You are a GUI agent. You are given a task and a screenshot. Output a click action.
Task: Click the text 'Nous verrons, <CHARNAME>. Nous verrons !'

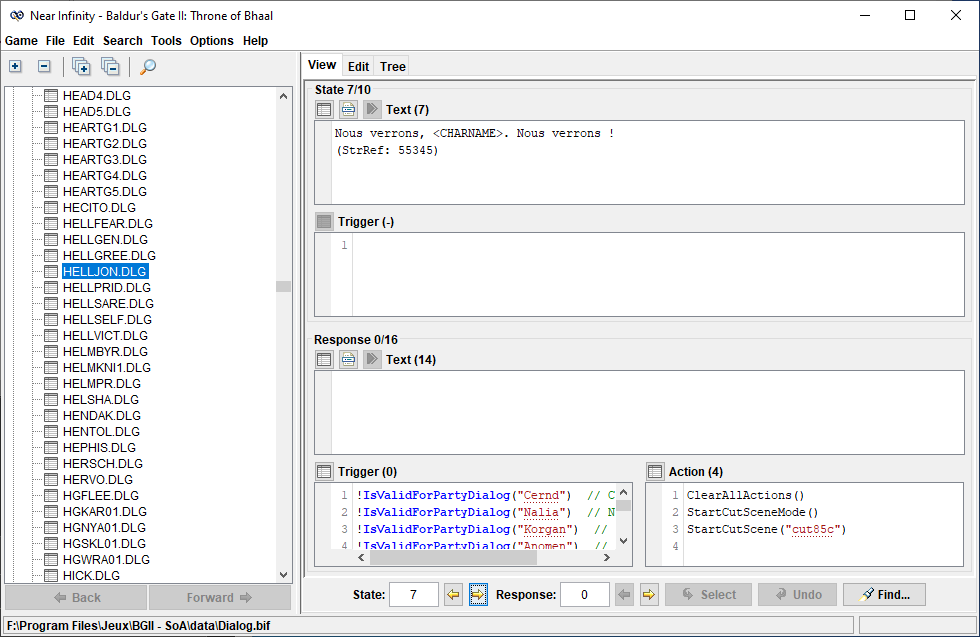[474, 133]
